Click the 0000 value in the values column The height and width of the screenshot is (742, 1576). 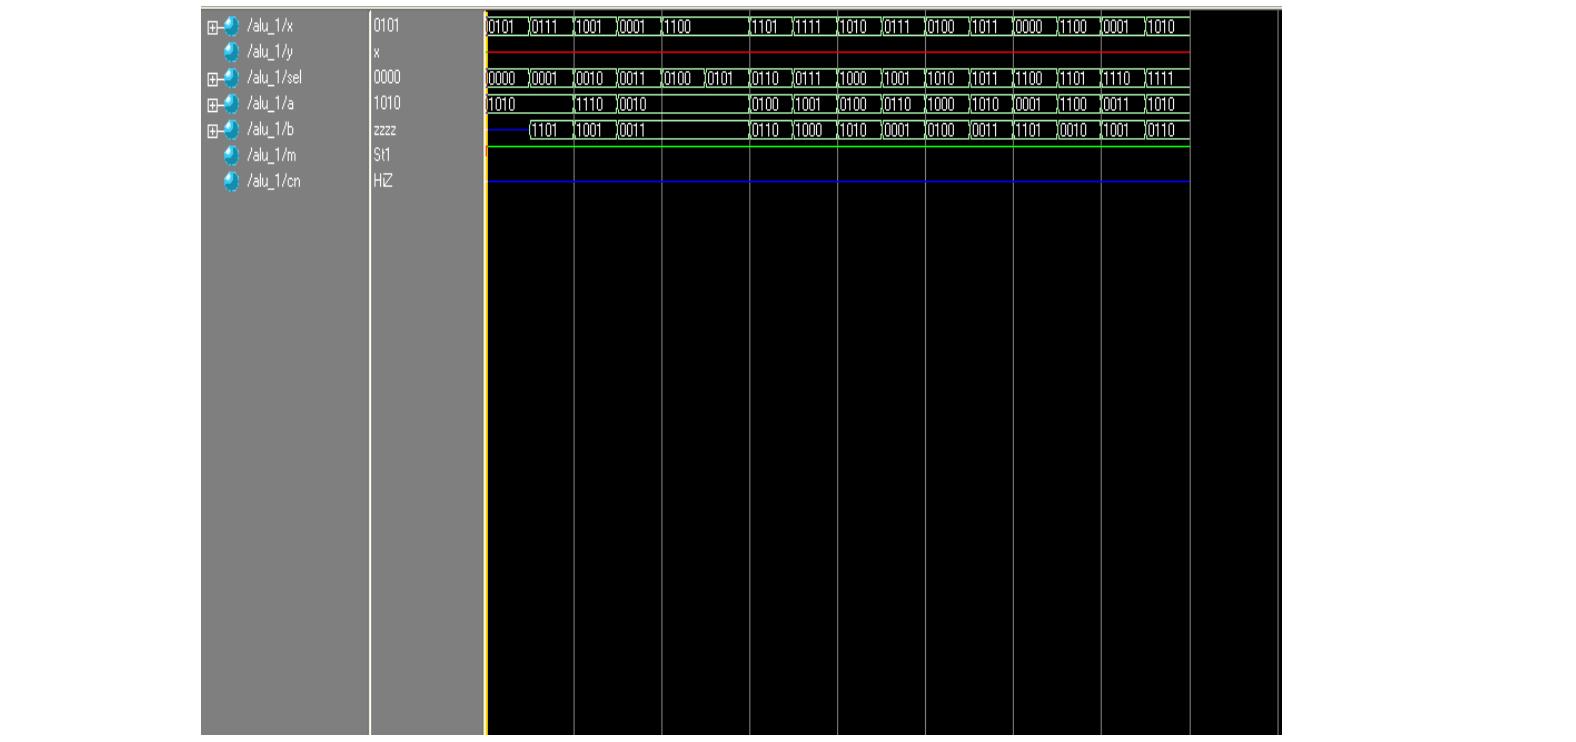pos(387,78)
